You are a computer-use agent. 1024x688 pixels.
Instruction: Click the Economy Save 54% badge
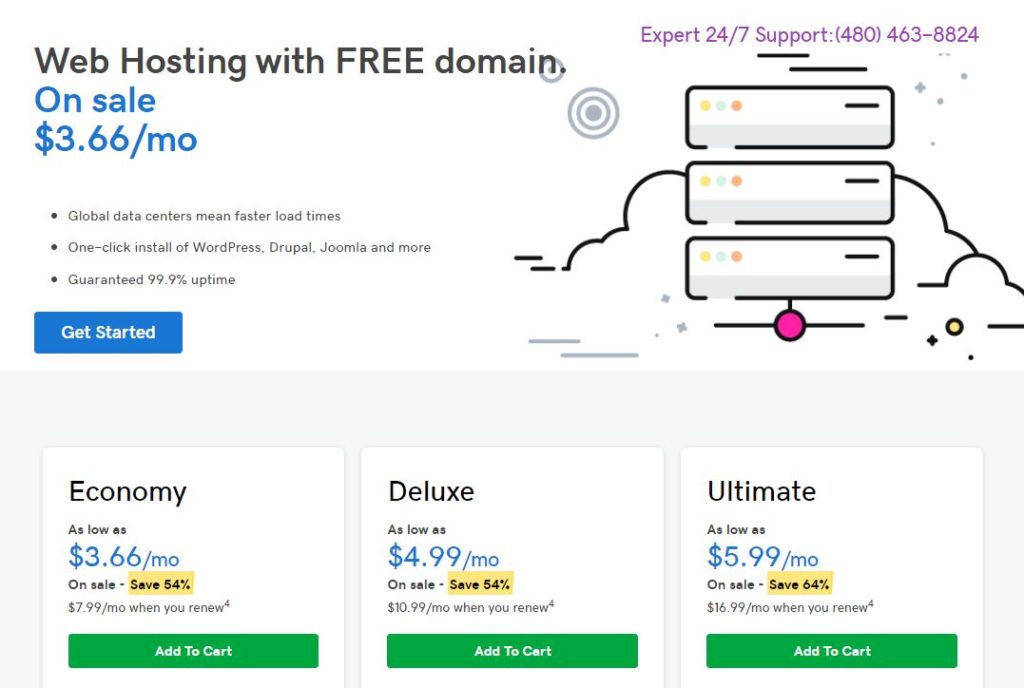tap(160, 584)
